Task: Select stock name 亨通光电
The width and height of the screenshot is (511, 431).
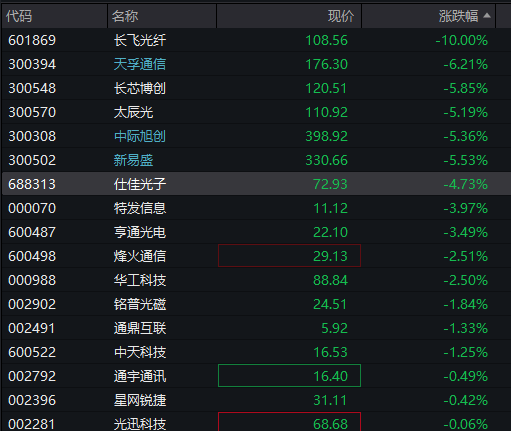Action: click(x=140, y=232)
